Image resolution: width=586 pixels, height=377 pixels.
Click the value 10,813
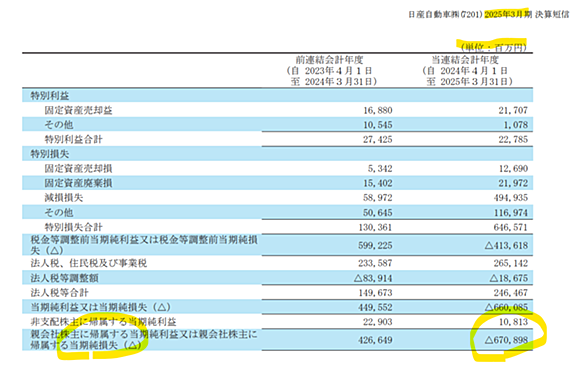point(513,322)
